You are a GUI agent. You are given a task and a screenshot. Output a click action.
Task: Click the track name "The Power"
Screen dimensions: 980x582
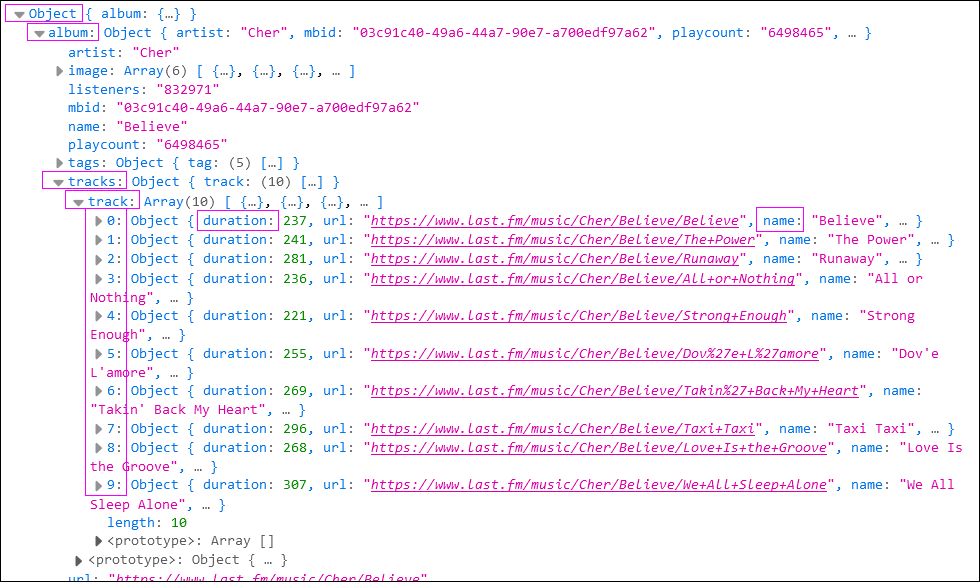tap(871, 240)
